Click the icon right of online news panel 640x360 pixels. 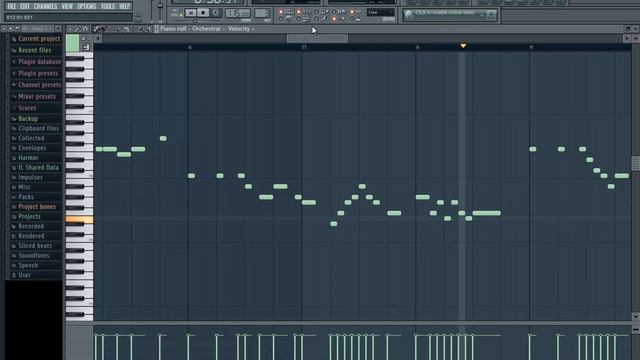coord(491,15)
